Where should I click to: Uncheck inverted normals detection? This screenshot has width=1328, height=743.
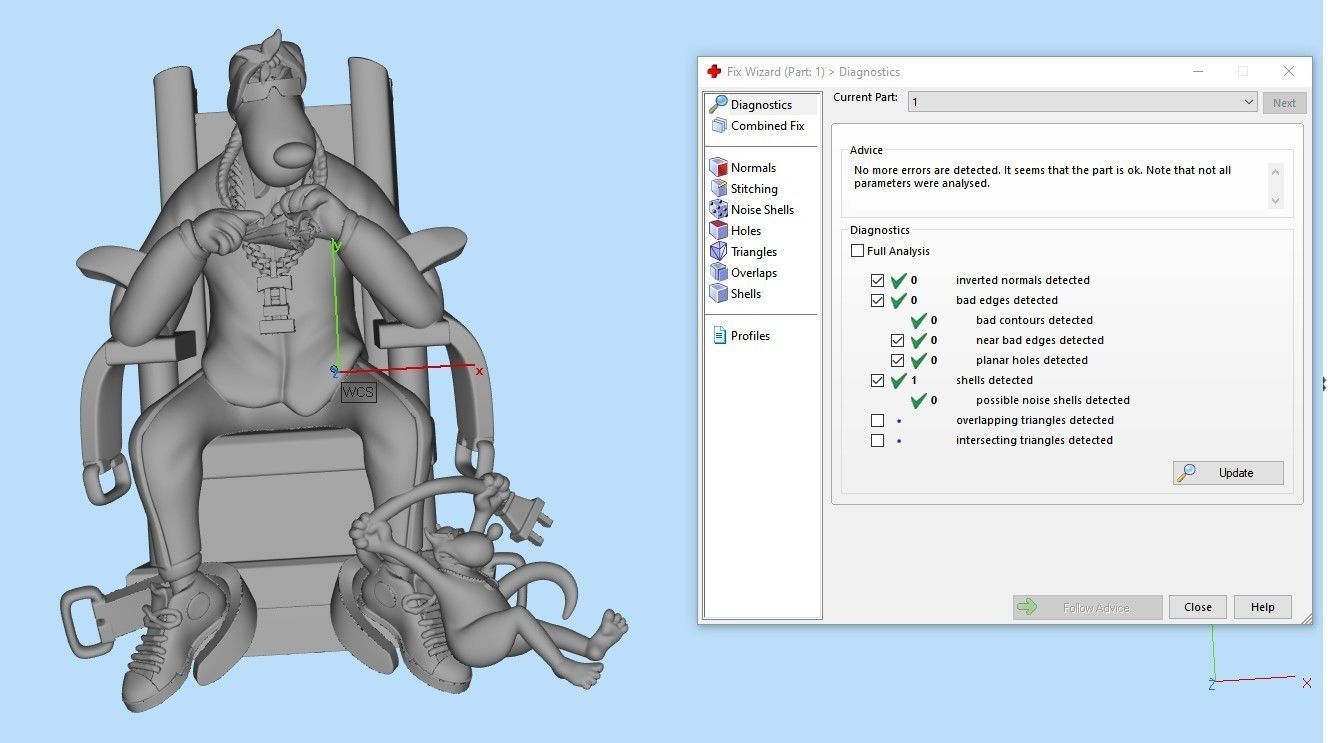click(x=877, y=280)
